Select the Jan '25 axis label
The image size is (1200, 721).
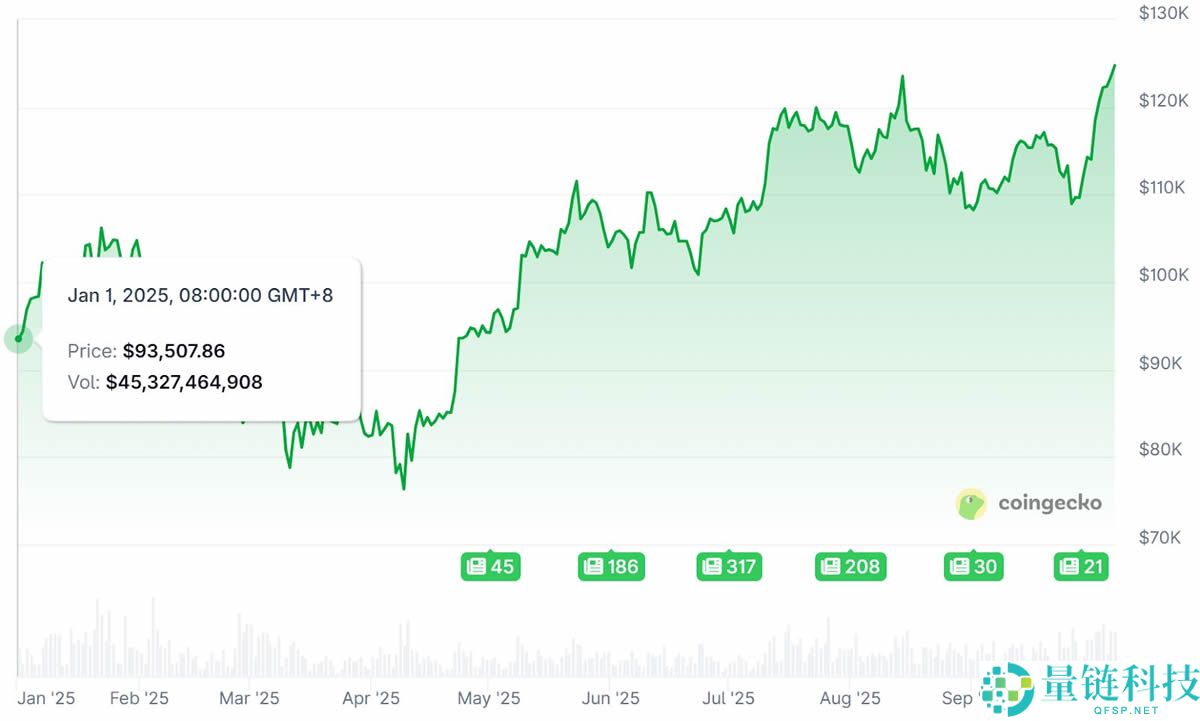pos(46,698)
